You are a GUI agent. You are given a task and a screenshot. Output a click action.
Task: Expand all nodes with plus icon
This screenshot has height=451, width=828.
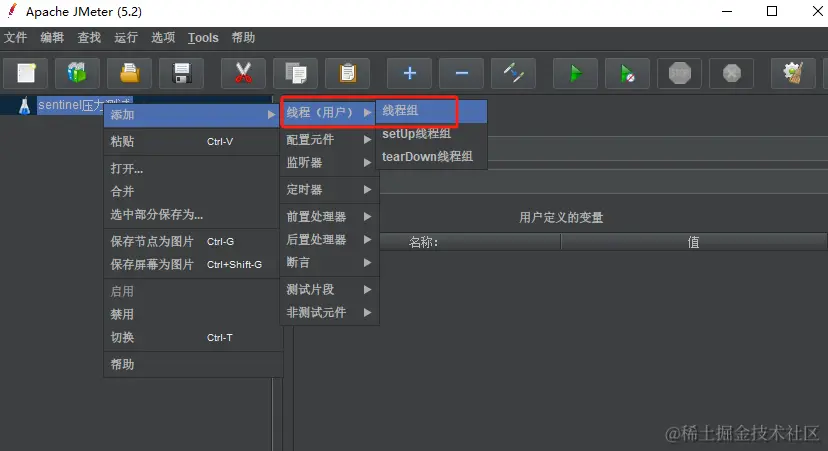409,73
